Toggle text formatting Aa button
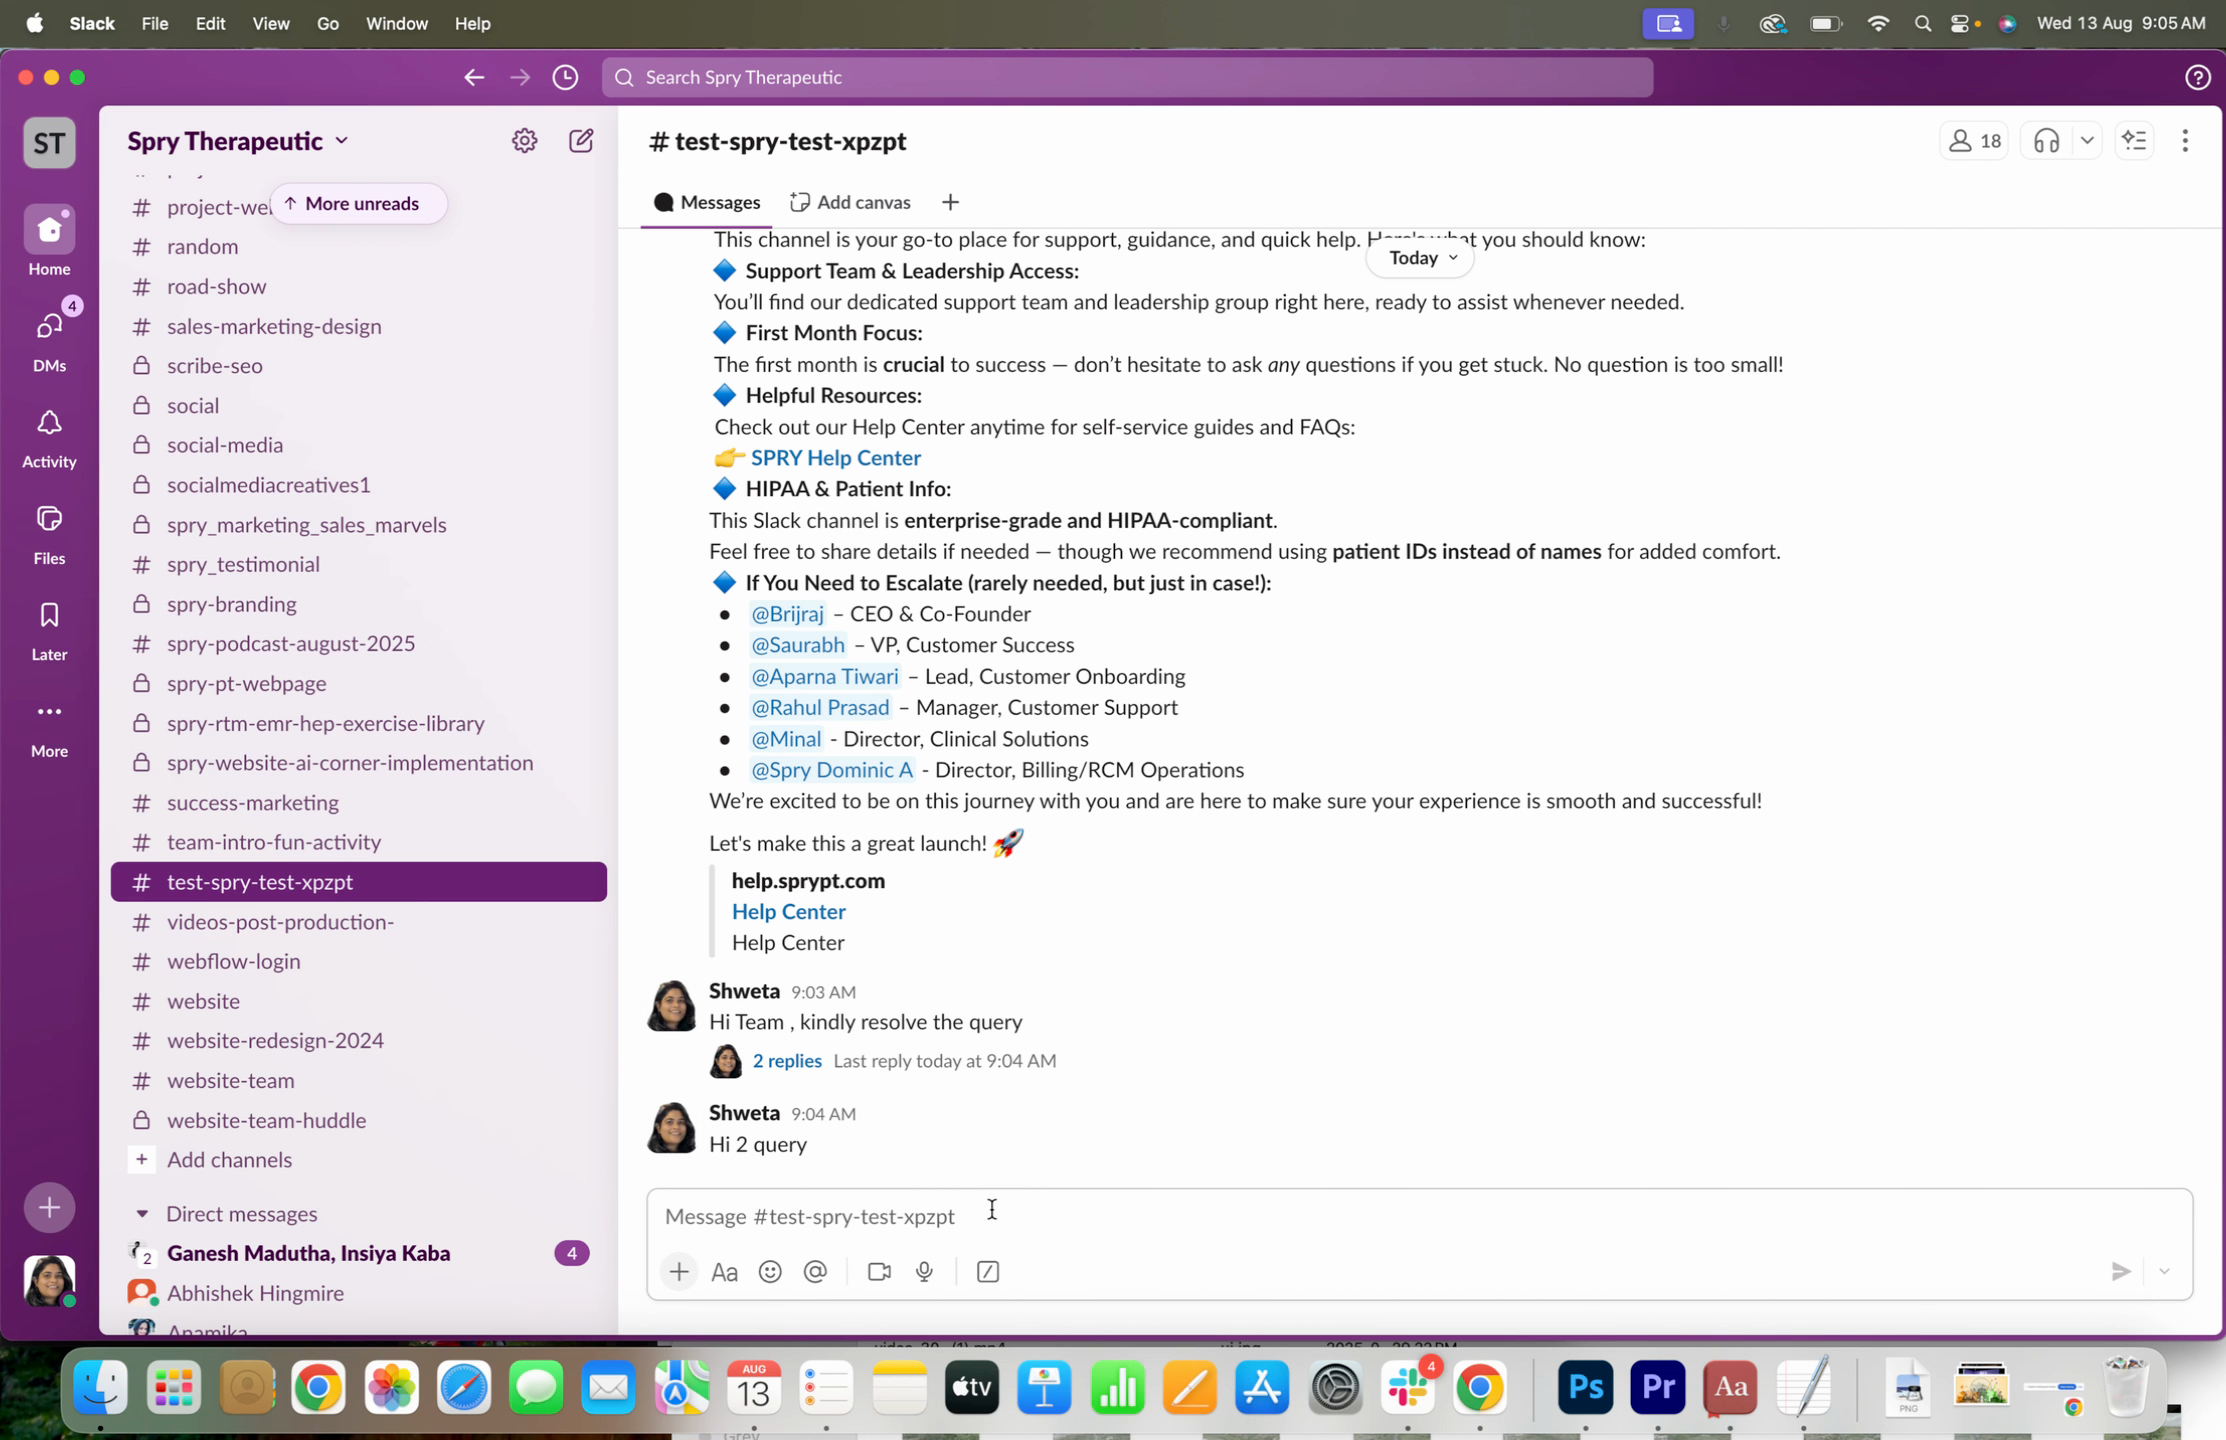The image size is (2226, 1440). pyautogui.click(x=724, y=1271)
